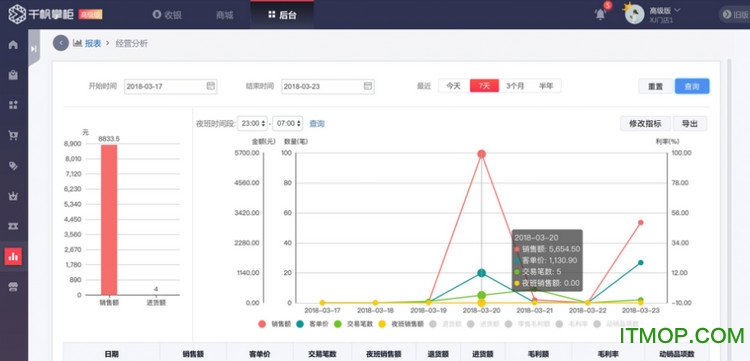Click the blue 查询 button
Image resolution: width=750 pixels, height=361 pixels.
692,87
